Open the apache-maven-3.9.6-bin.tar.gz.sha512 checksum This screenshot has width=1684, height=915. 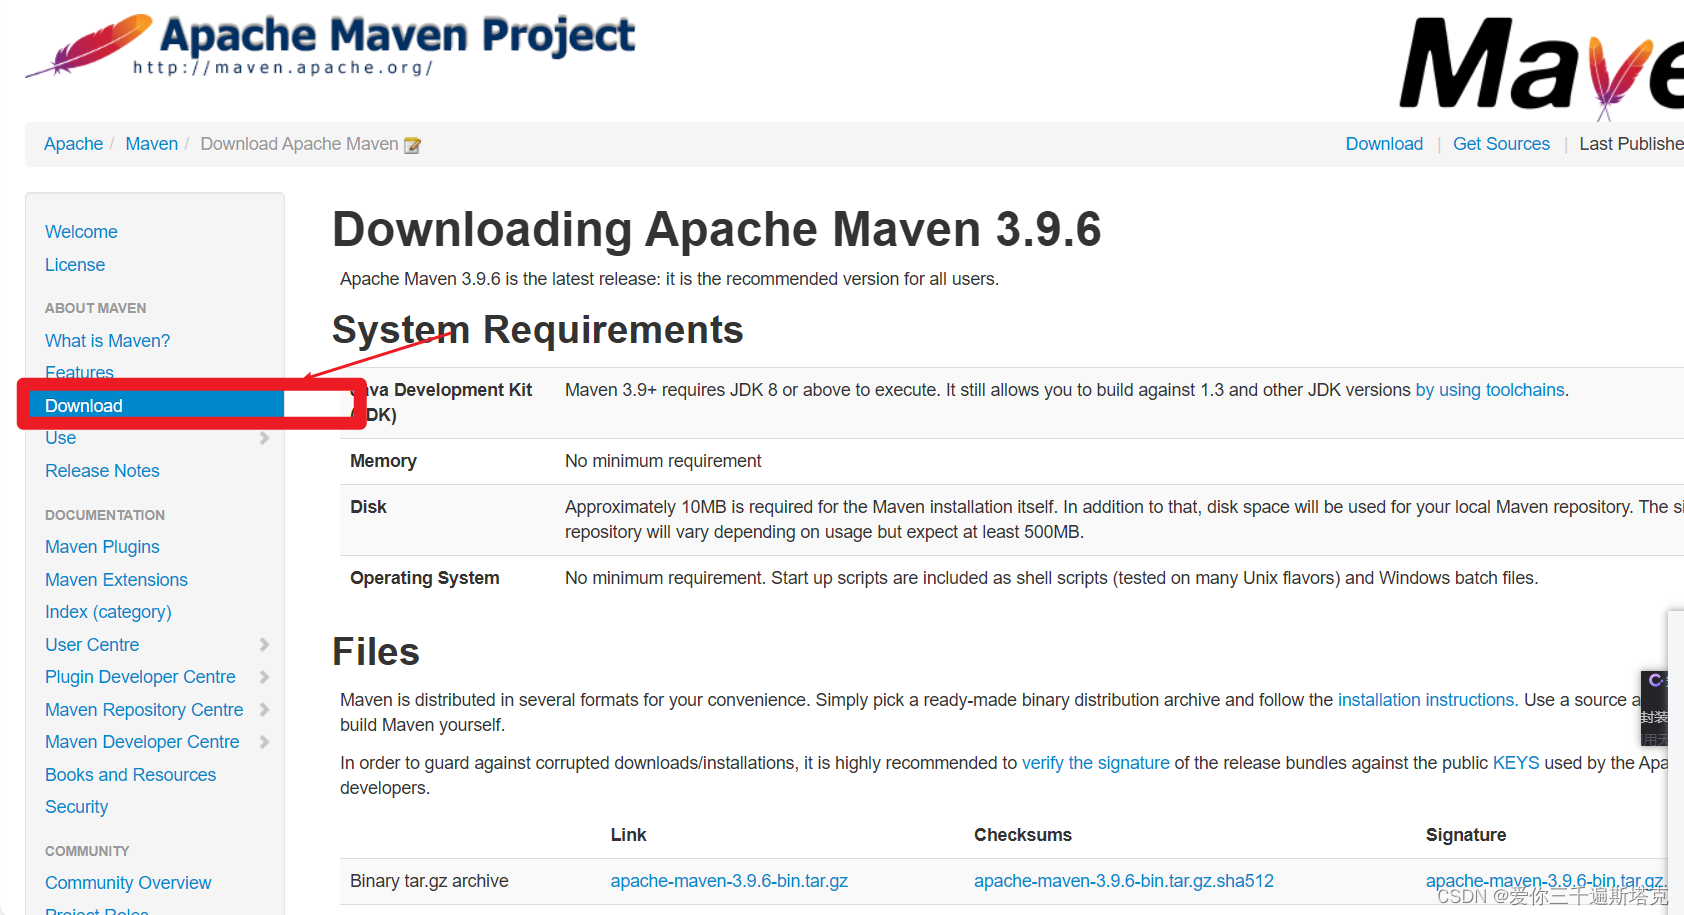(x=1124, y=881)
